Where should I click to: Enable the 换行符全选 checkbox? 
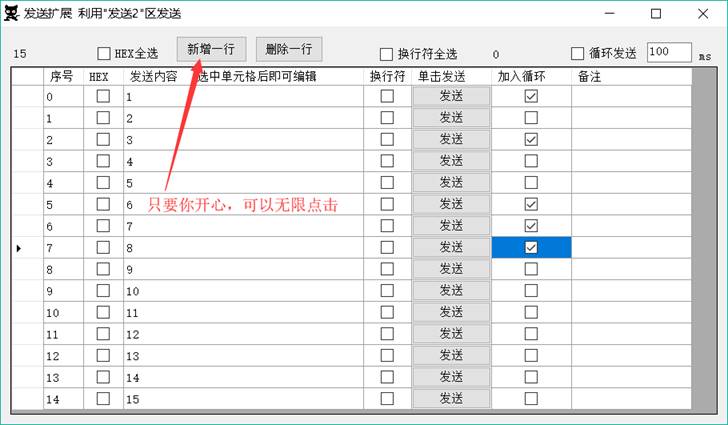point(386,54)
